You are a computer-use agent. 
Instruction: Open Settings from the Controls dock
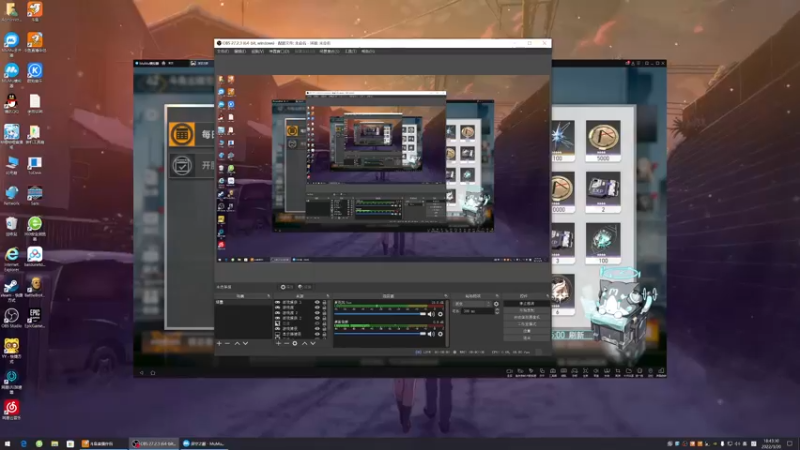[527, 331]
